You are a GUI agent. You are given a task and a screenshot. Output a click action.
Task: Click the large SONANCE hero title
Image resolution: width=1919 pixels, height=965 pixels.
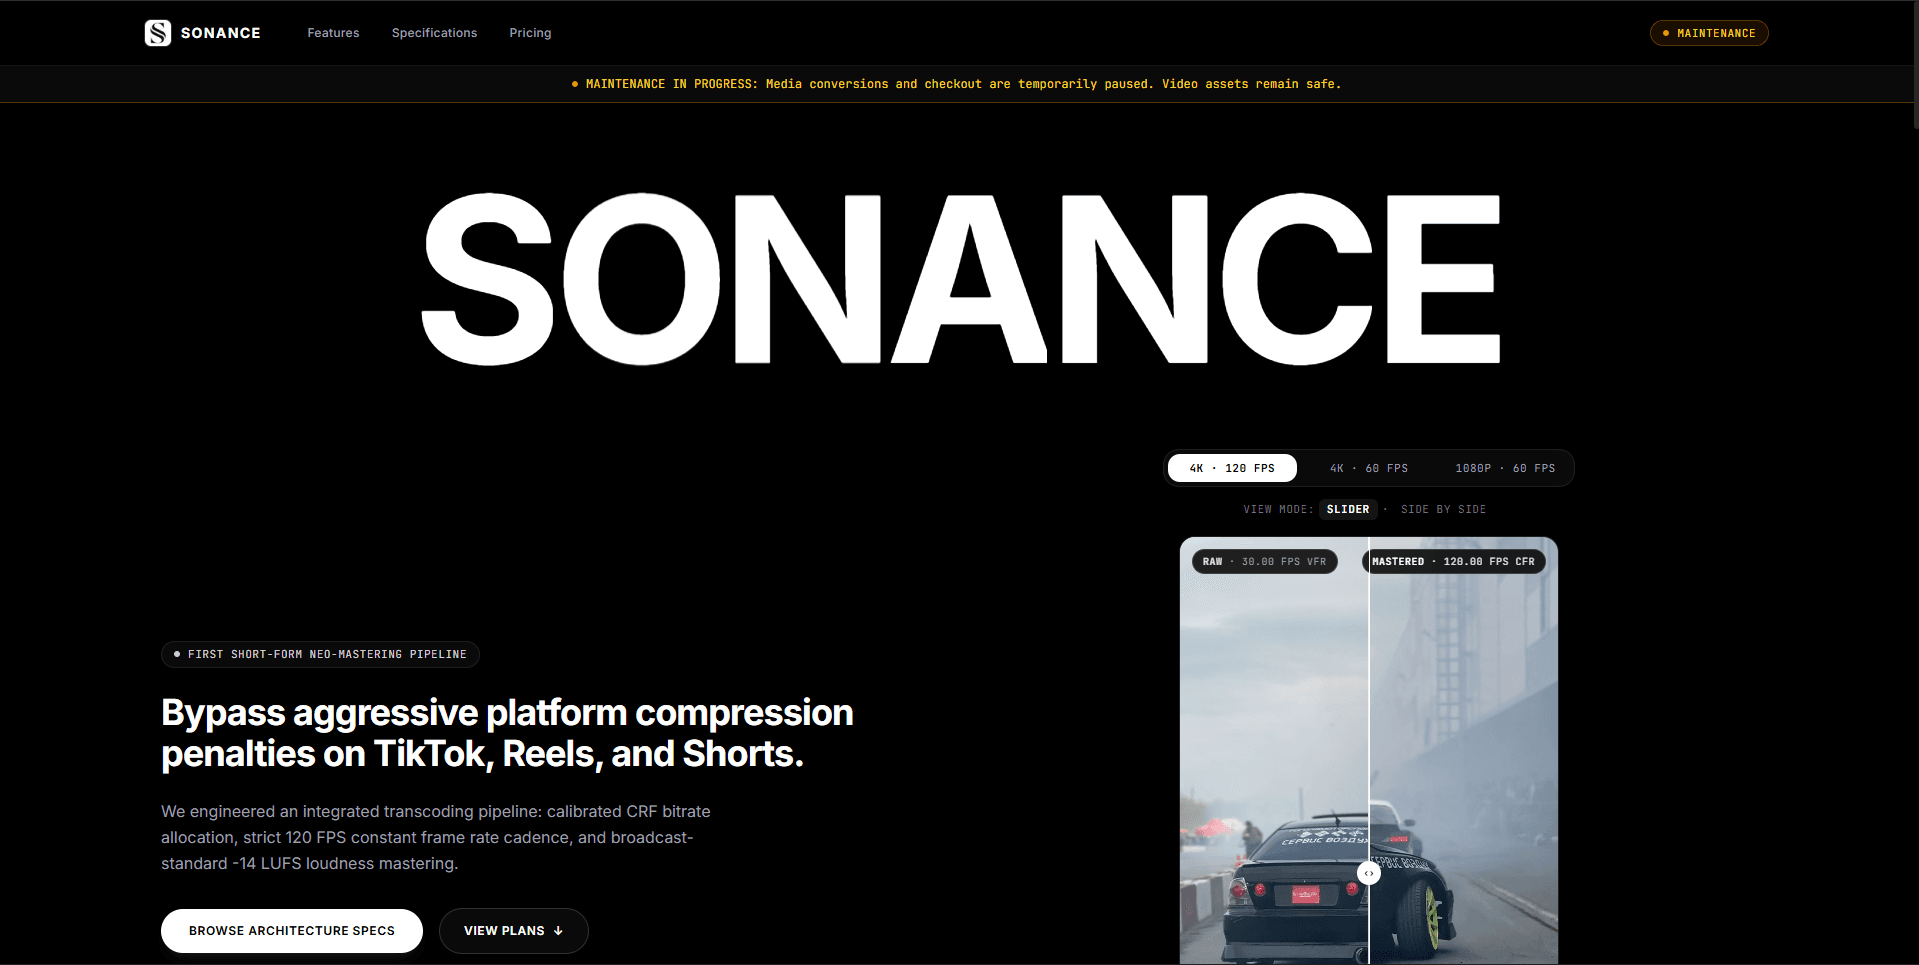960,279
